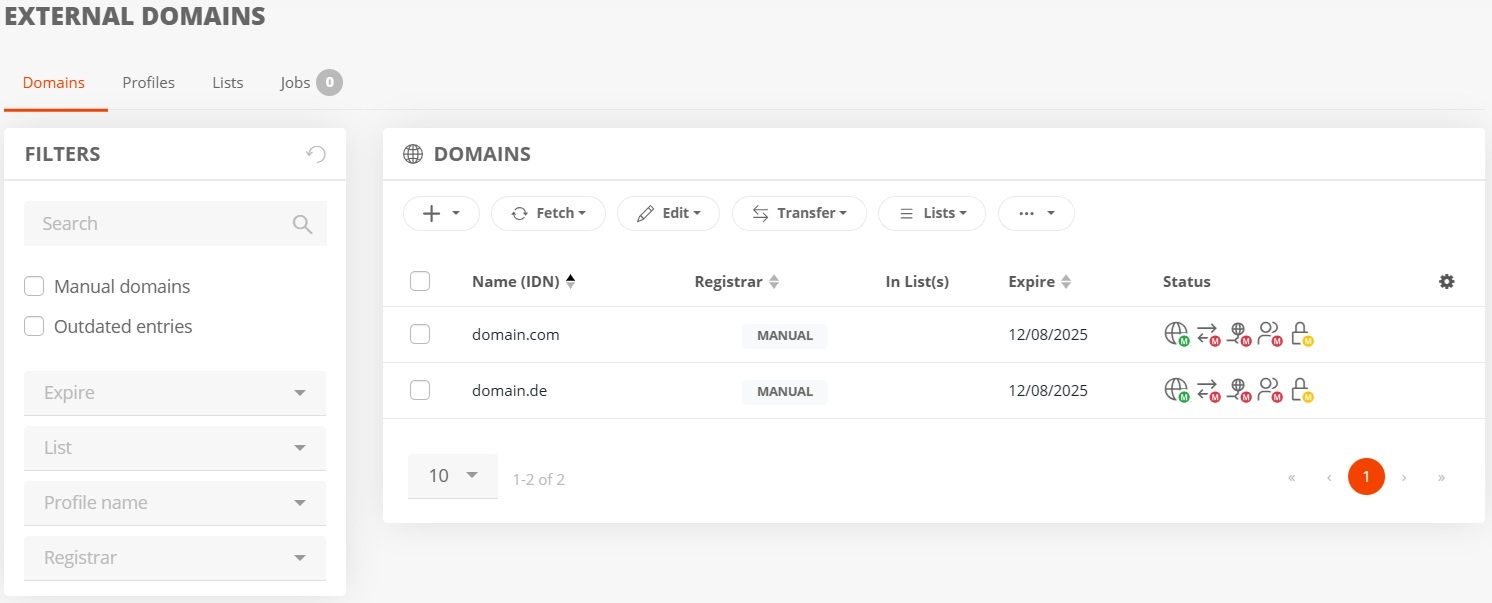Switch to the Profiles tab
The image size is (1492, 603).
[149, 83]
